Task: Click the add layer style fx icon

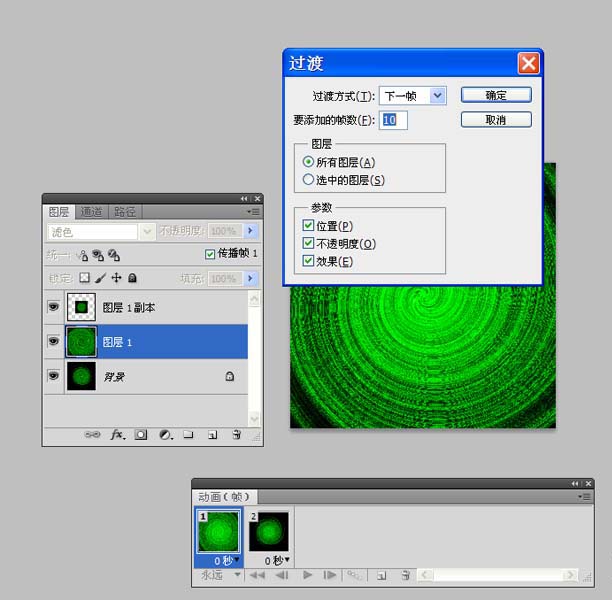Action: tap(117, 434)
